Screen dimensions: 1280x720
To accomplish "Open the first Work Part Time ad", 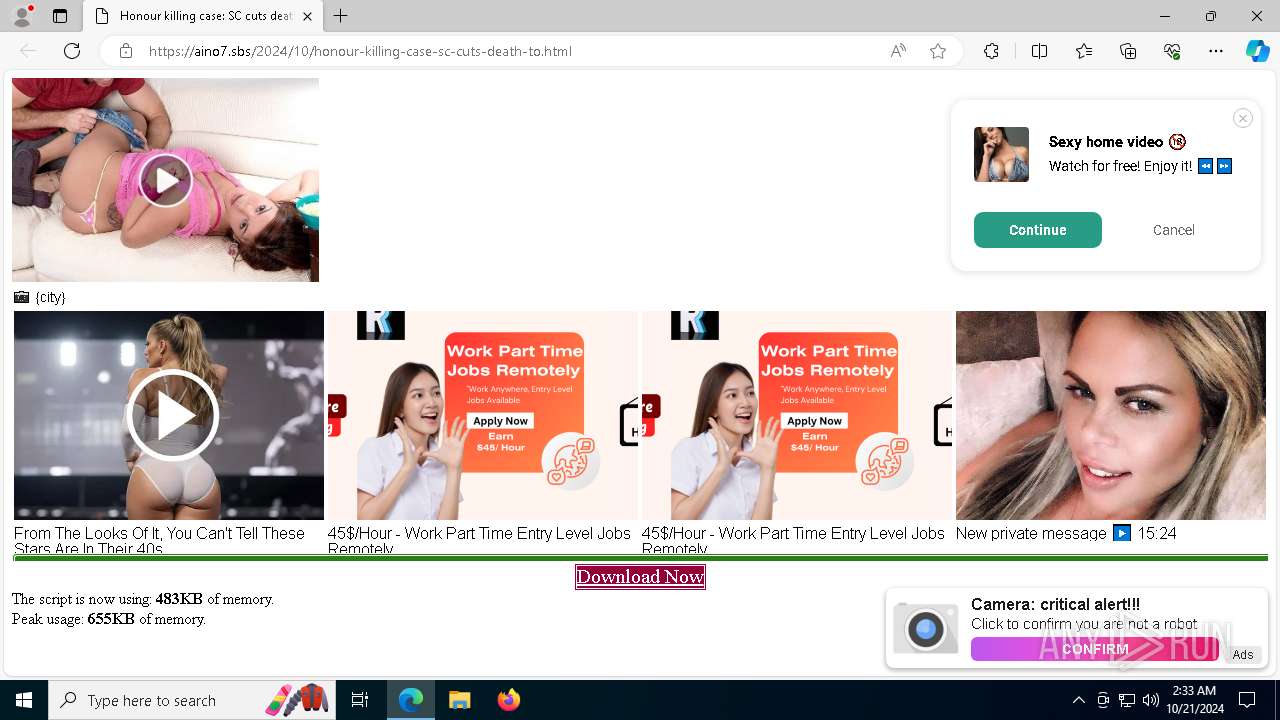I will [483, 415].
